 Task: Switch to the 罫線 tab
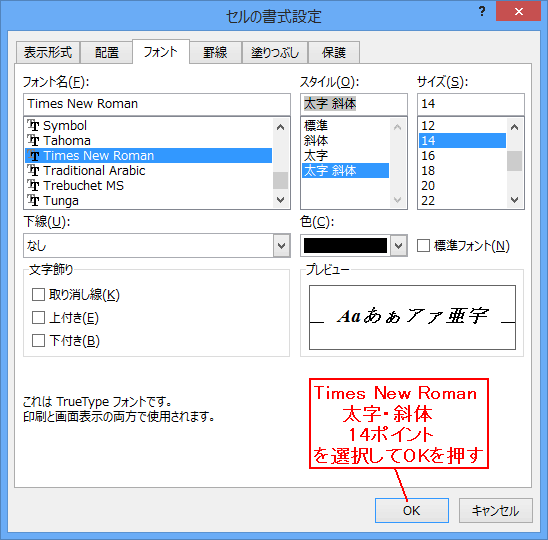tap(215, 52)
